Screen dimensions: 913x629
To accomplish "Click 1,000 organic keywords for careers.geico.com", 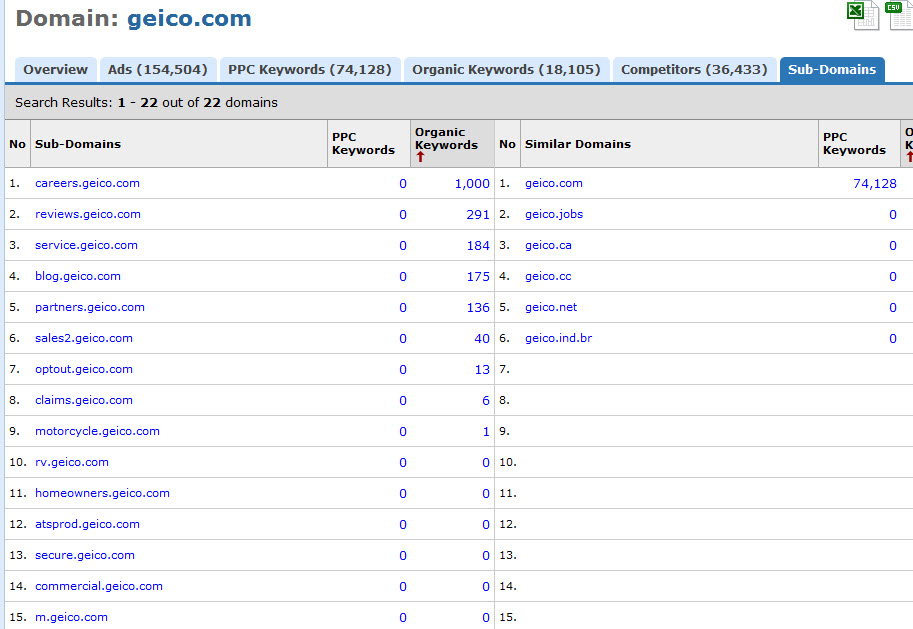I will 472,183.
